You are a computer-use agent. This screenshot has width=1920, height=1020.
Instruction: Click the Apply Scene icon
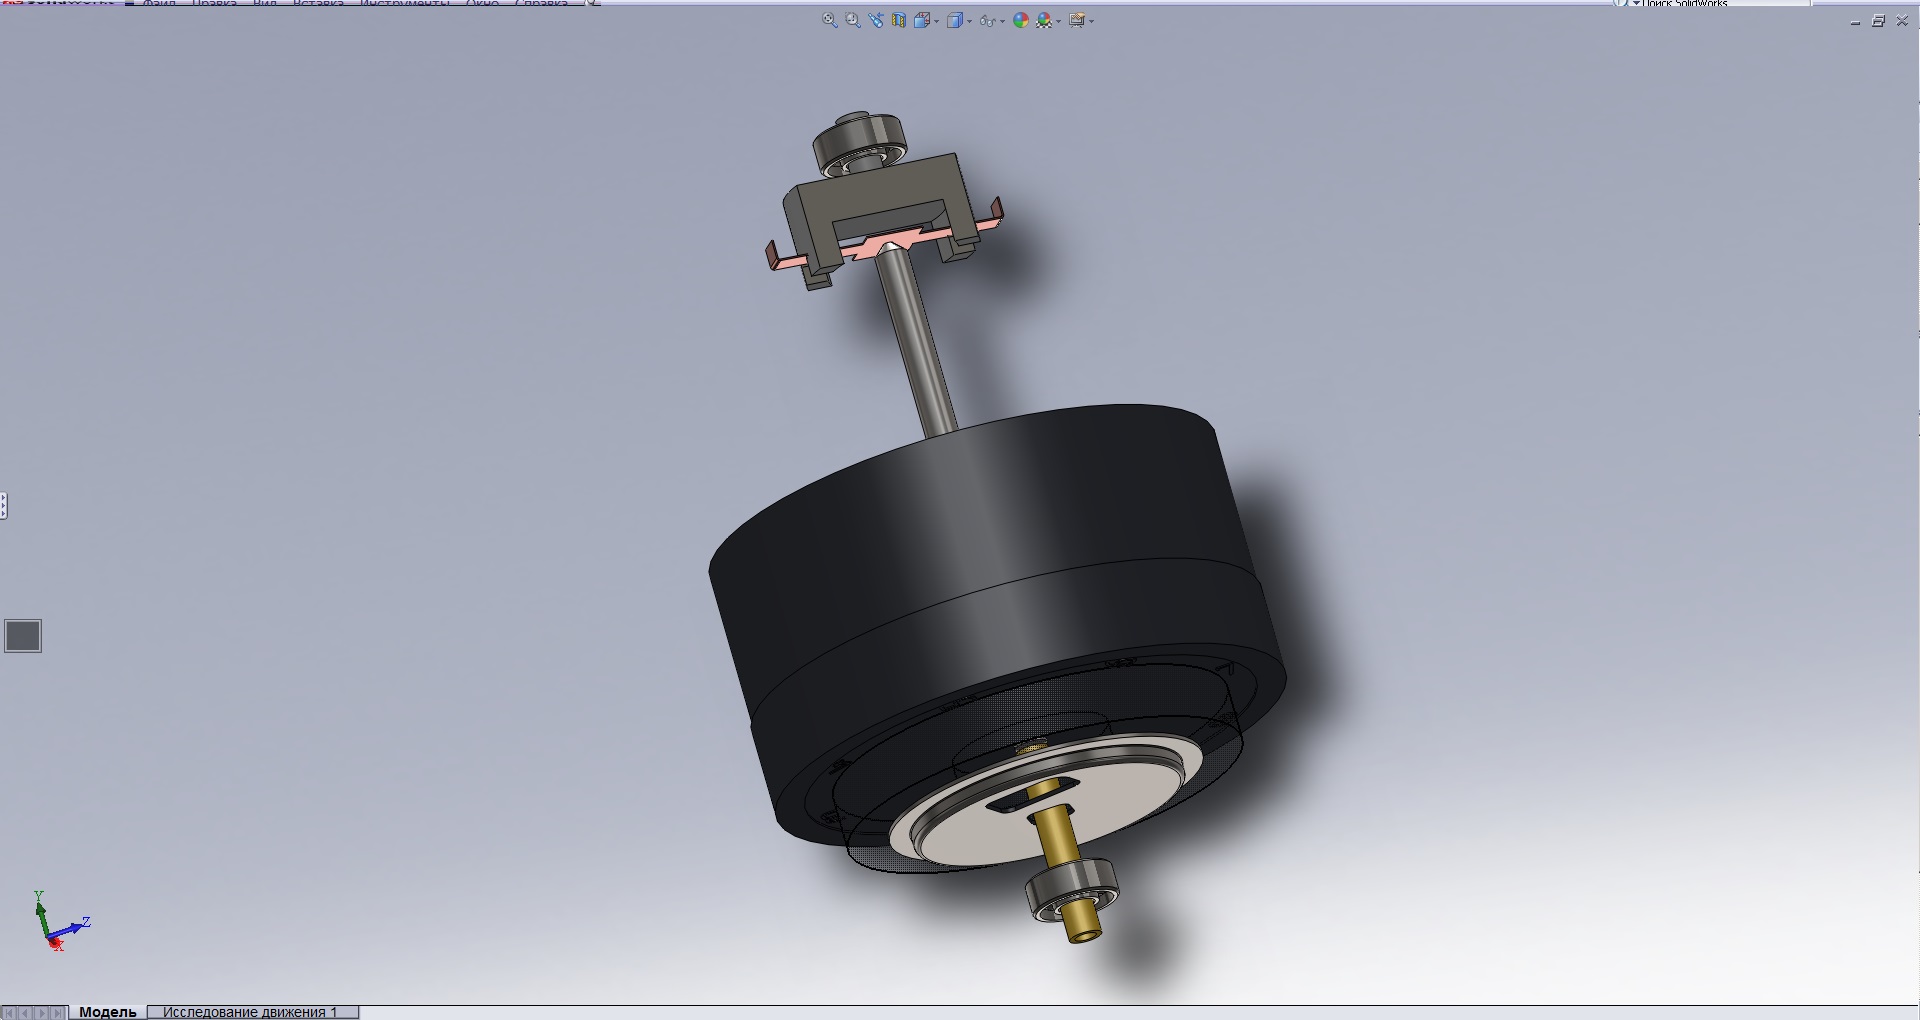[1044, 20]
